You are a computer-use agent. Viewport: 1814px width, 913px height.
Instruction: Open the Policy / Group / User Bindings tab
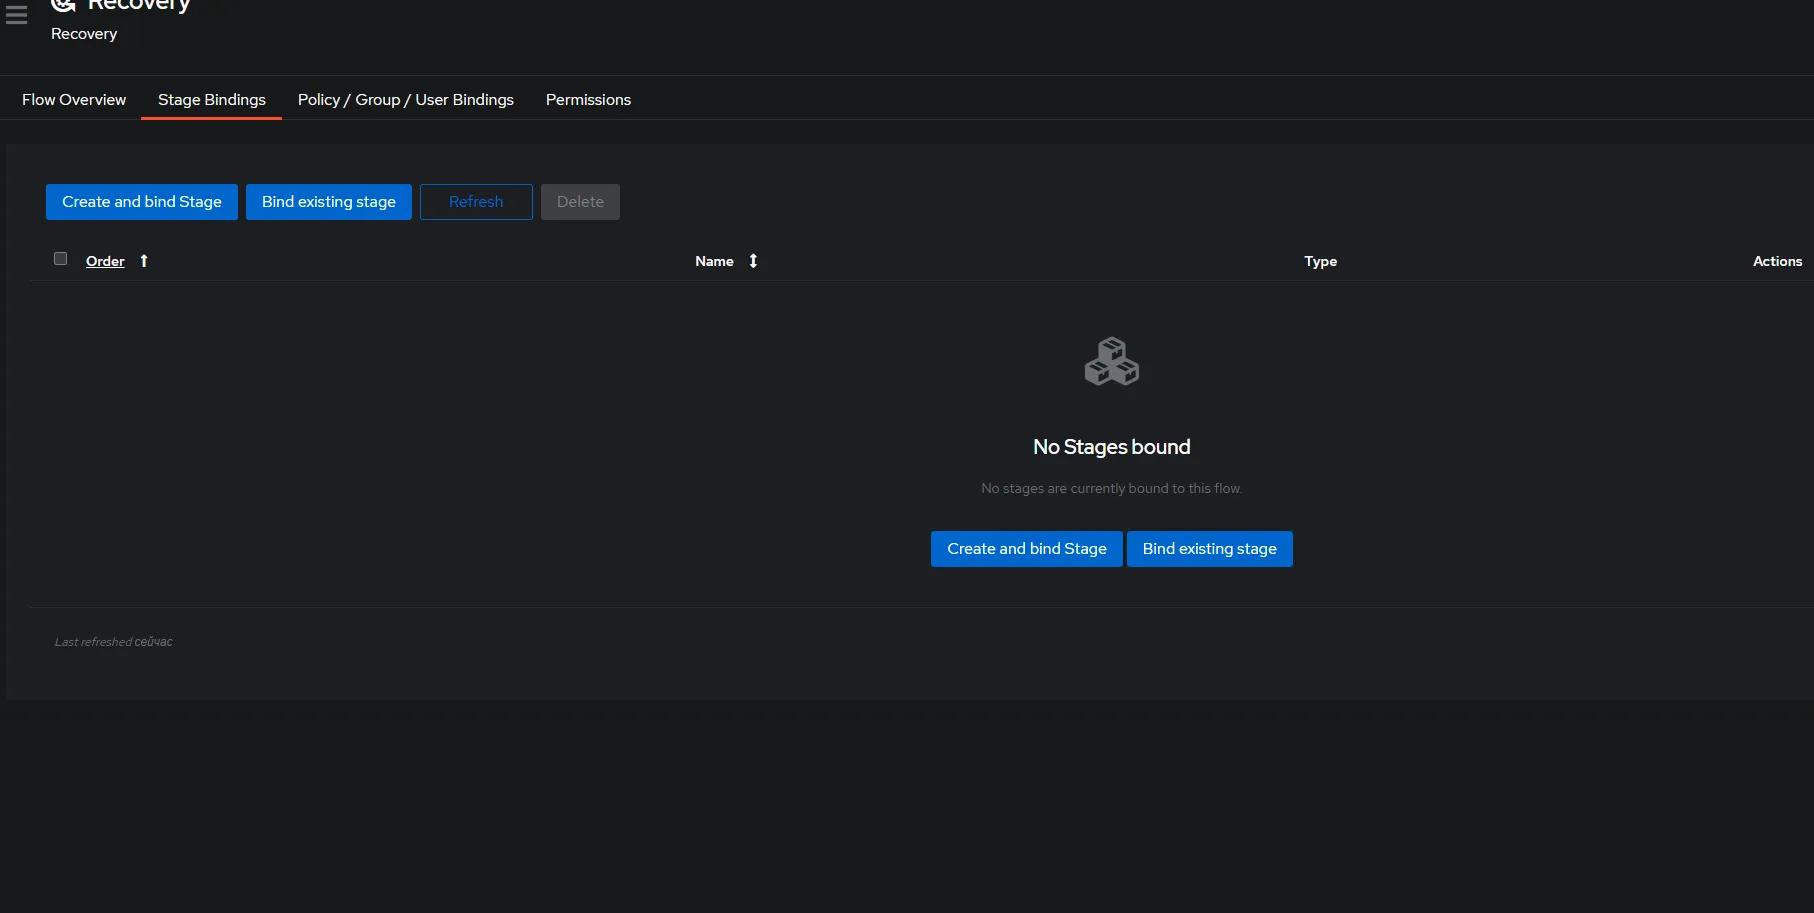pyautogui.click(x=404, y=99)
